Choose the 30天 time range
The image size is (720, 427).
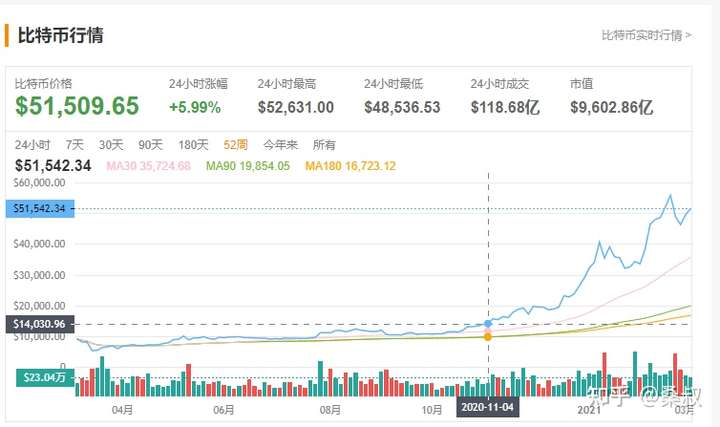point(111,145)
